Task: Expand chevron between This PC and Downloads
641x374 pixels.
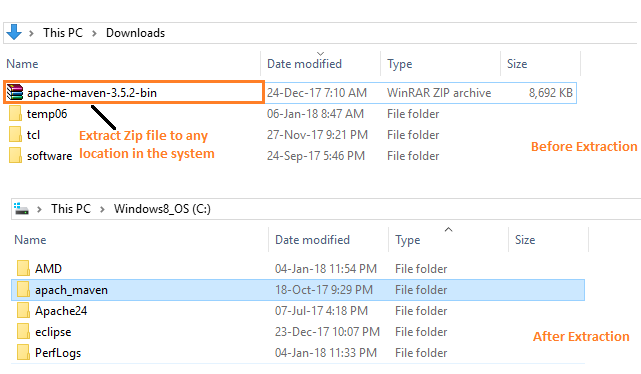Action: (x=94, y=33)
